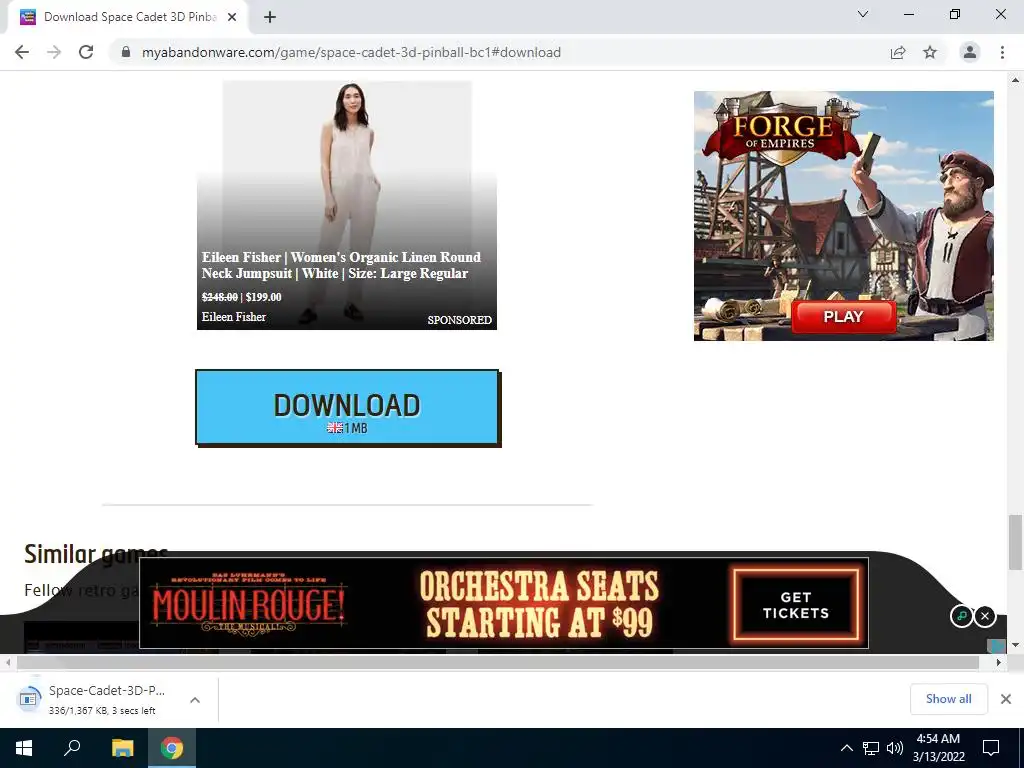Image resolution: width=1024 pixels, height=768 pixels.
Task: Open the Eileen Fisher jumpsuit ad
Action: 347,205
